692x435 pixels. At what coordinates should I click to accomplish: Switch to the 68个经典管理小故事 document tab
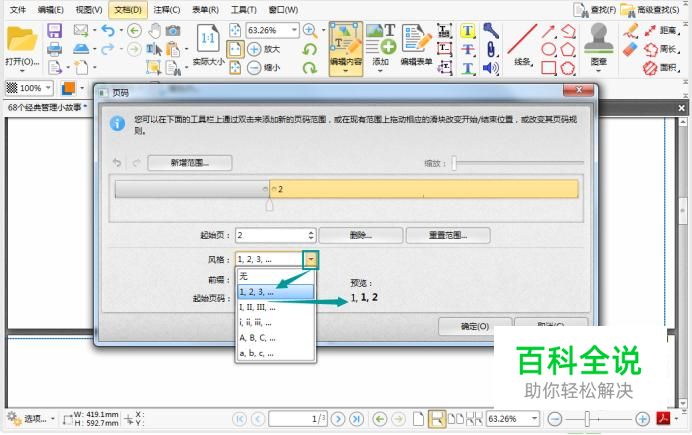pyautogui.click(x=47, y=107)
